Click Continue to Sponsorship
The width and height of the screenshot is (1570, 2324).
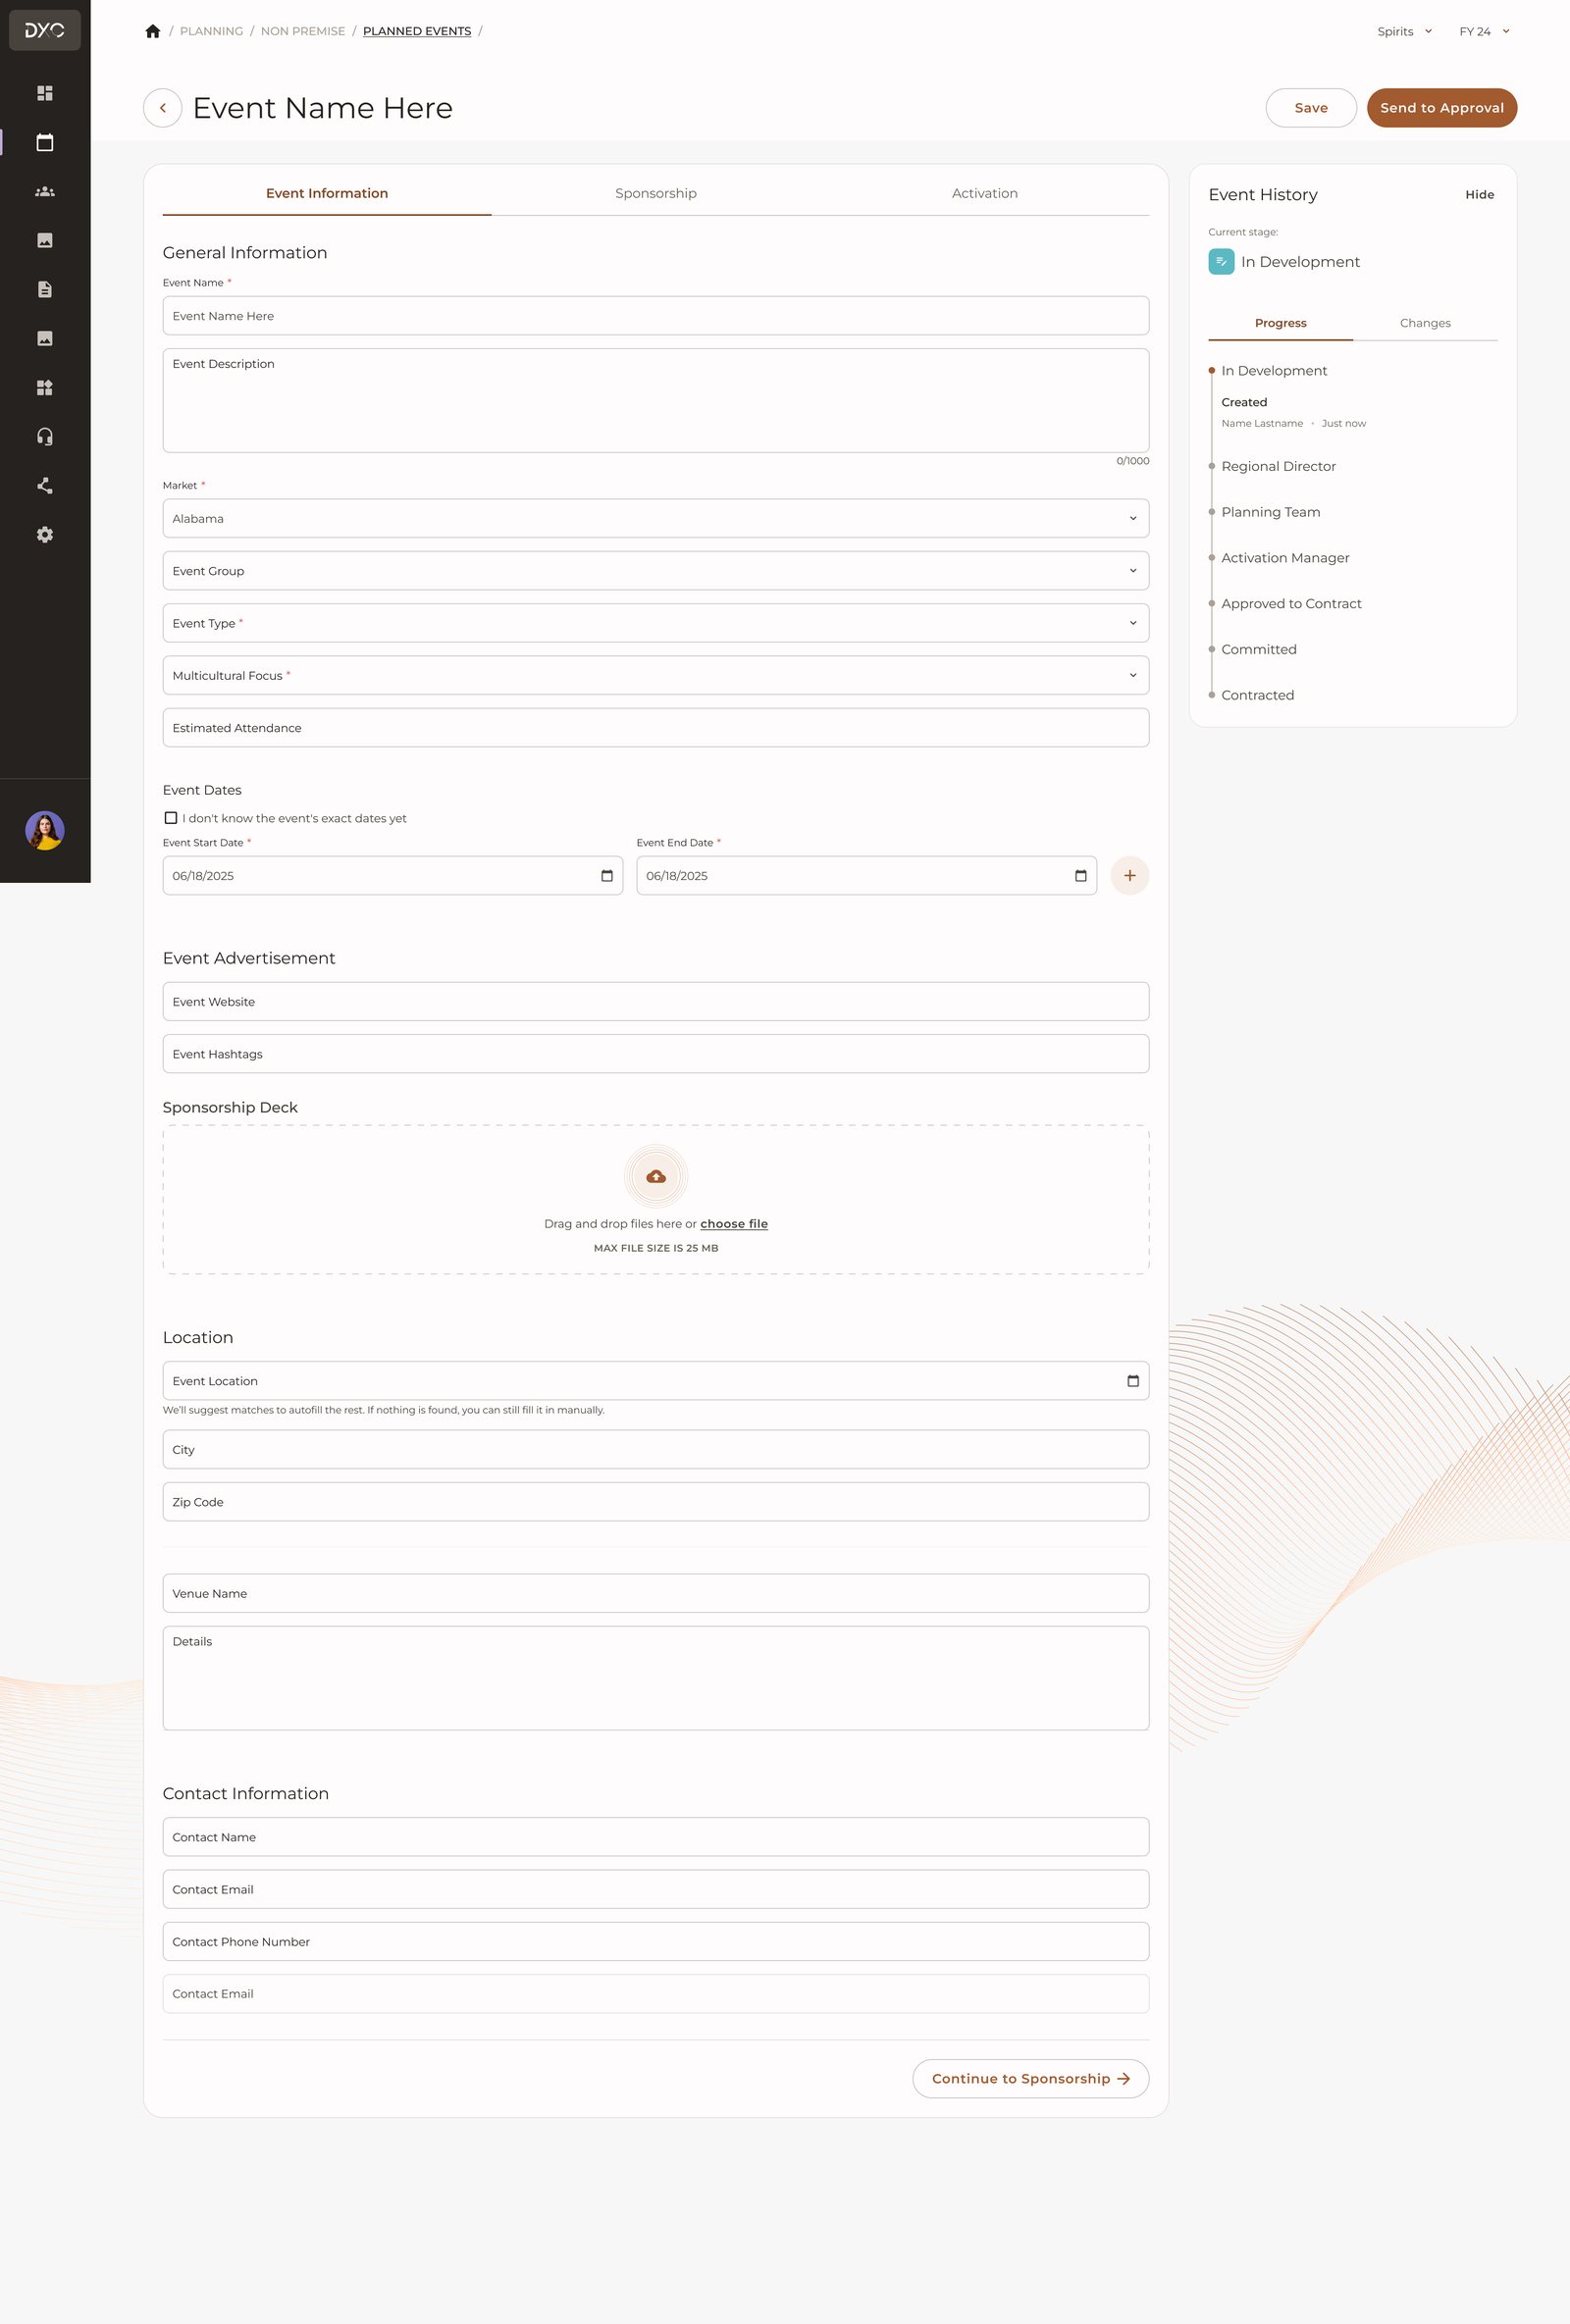(x=1030, y=2078)
